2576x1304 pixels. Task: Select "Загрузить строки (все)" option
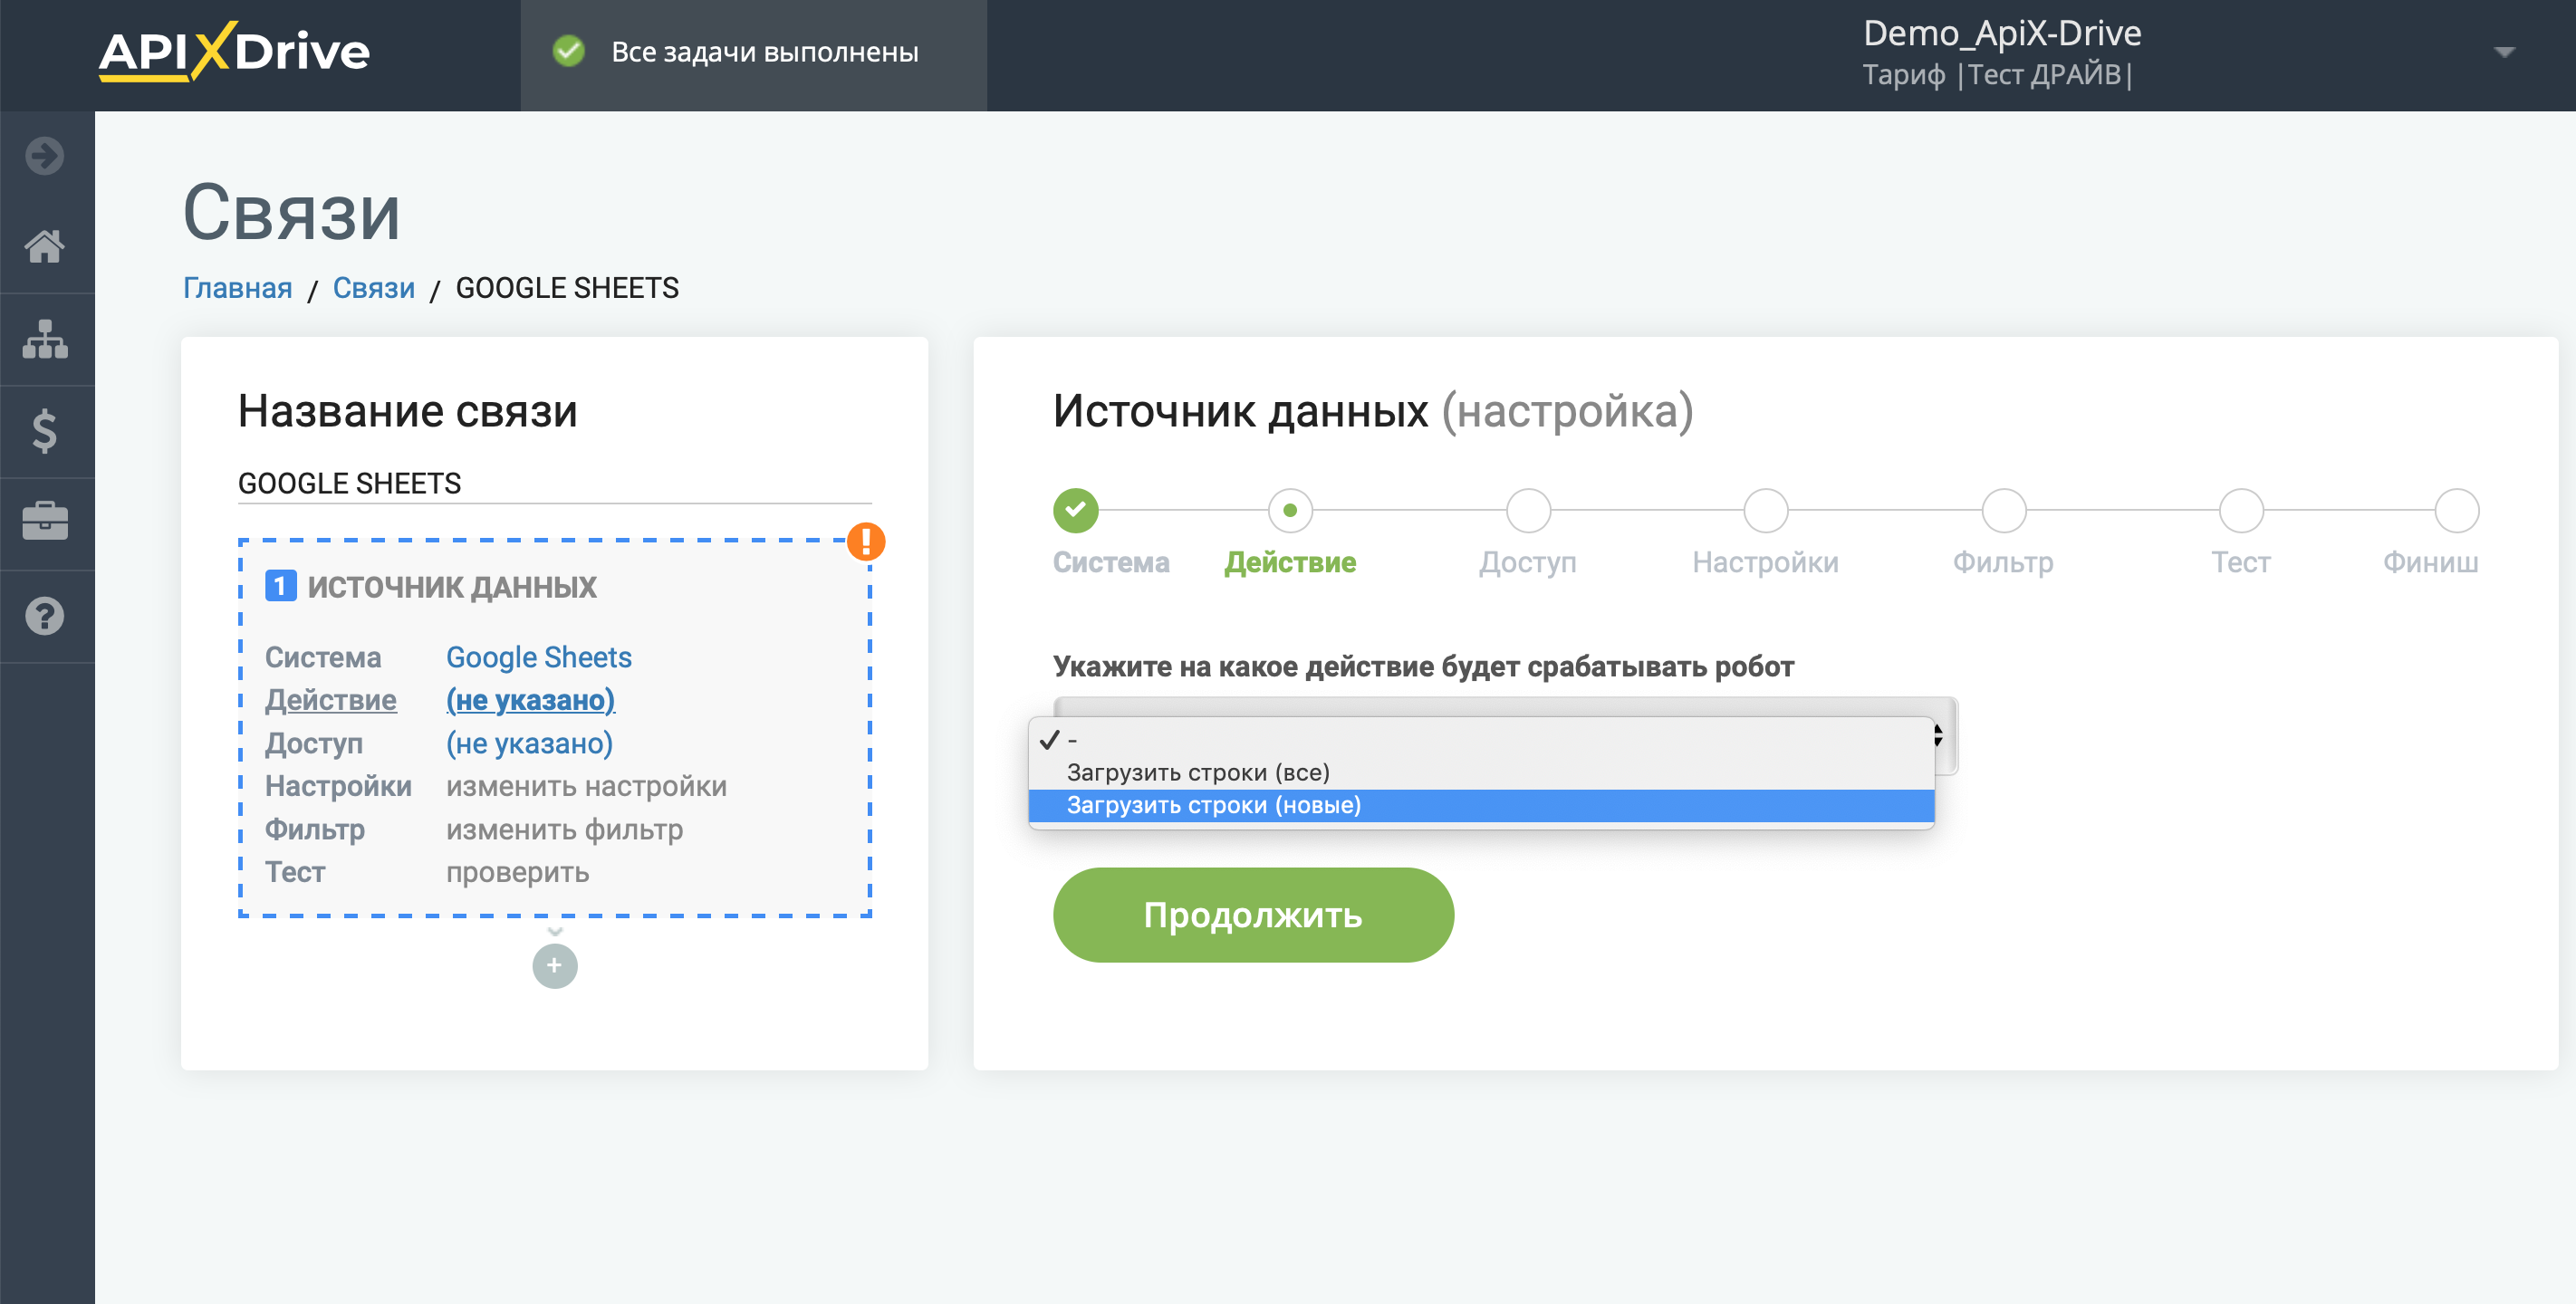1481,772
